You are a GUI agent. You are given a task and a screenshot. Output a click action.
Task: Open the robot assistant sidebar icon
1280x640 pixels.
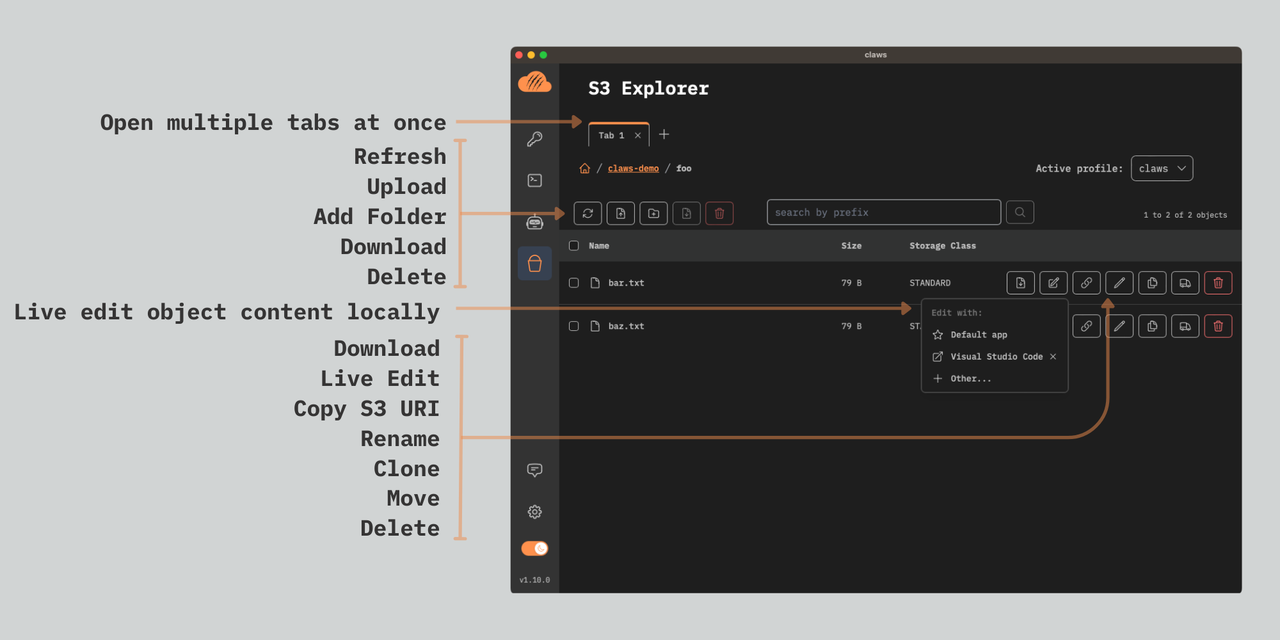[x=535, y=222]
